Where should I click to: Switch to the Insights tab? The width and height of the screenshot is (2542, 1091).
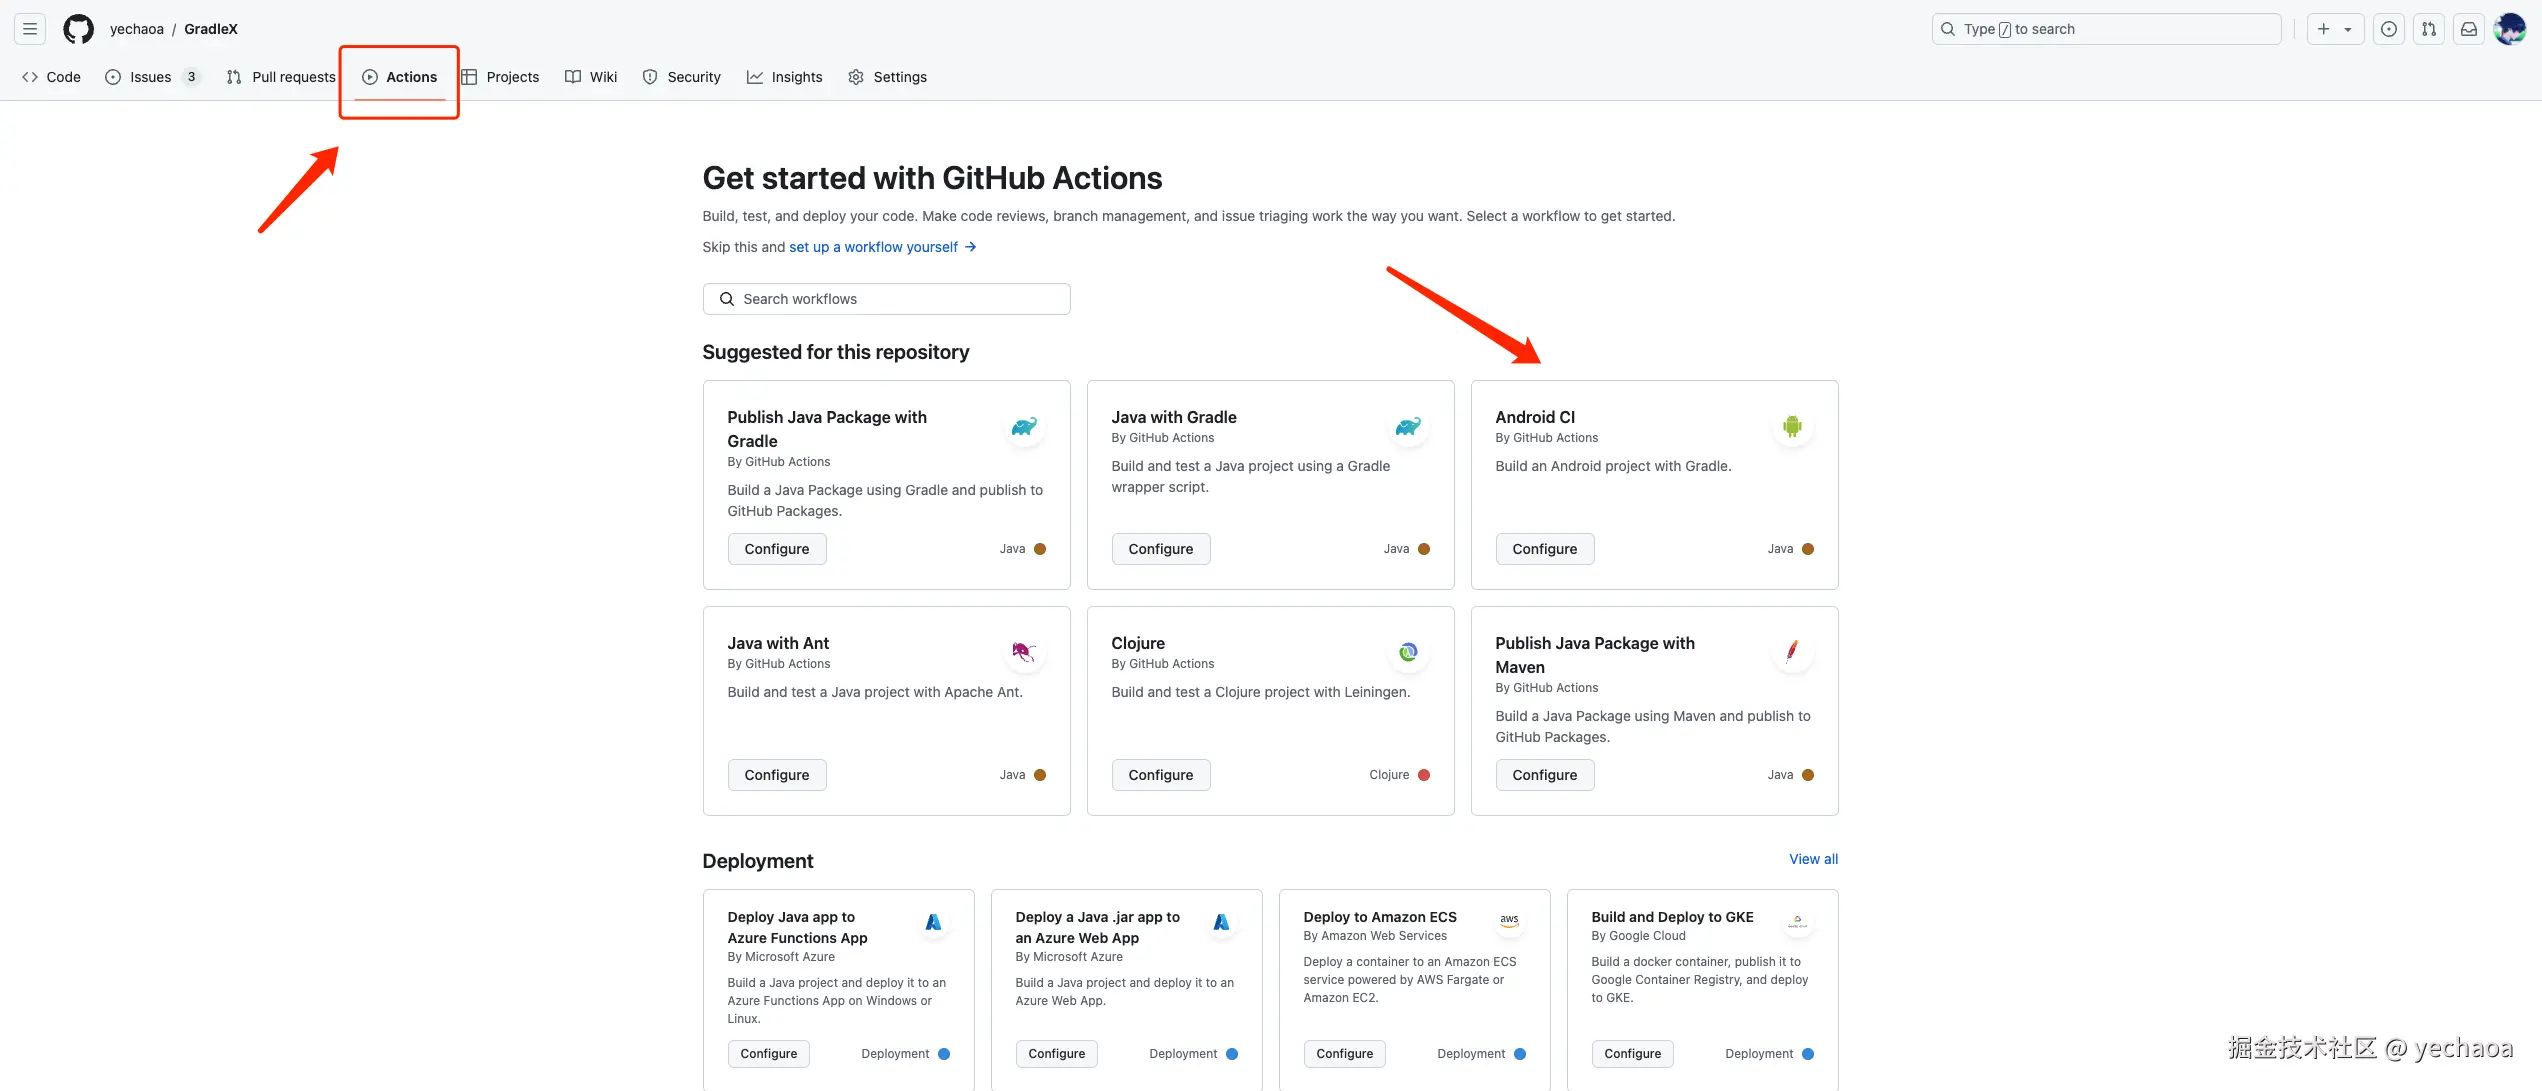point(784,77)
